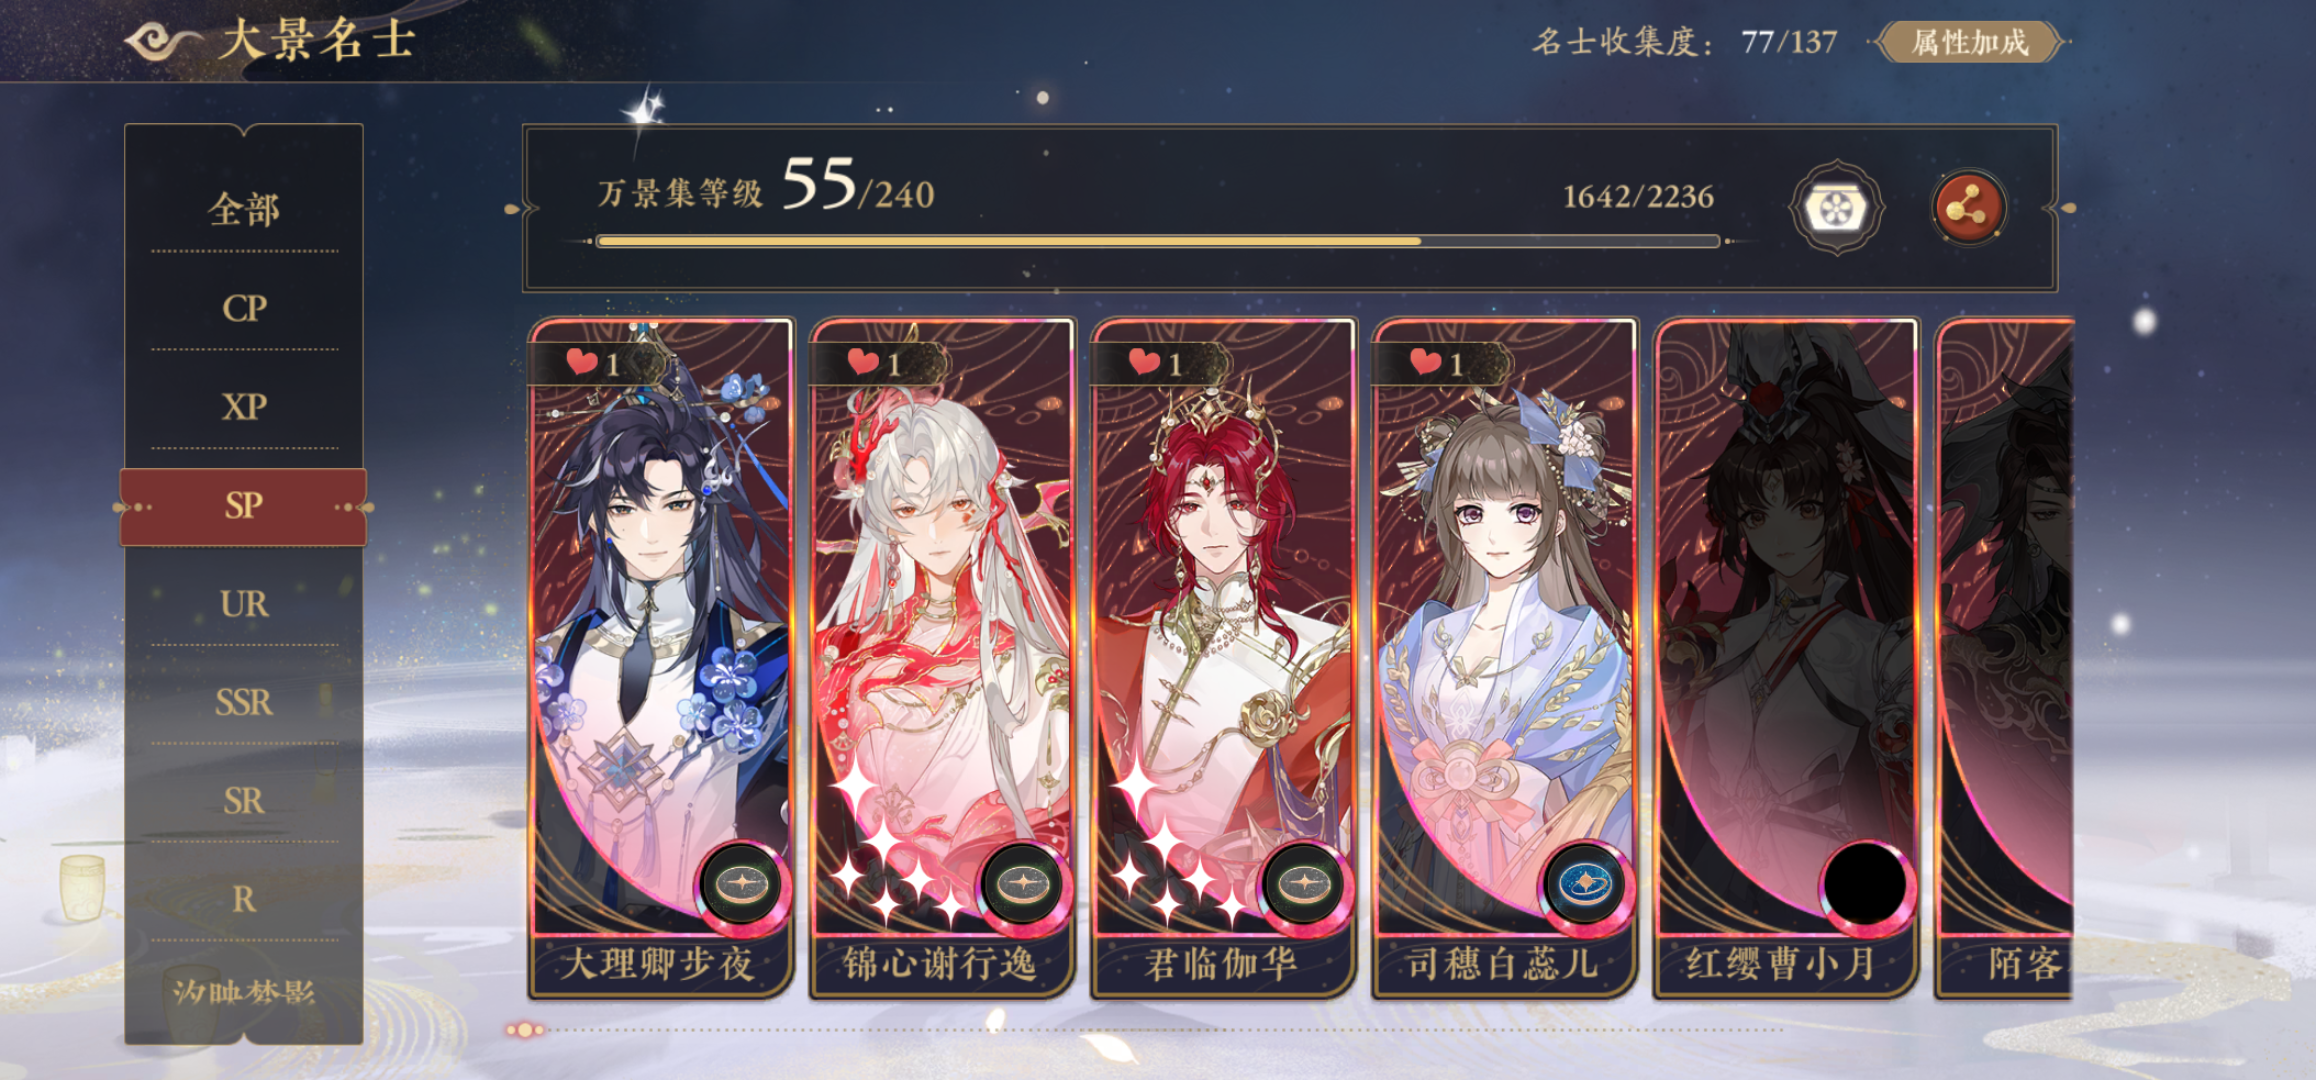The width and height of the screenshot is (2316, 1080).
Task: Tap the heart badge on 司穗白蕊儿 card
Action: pos(1438,363)
